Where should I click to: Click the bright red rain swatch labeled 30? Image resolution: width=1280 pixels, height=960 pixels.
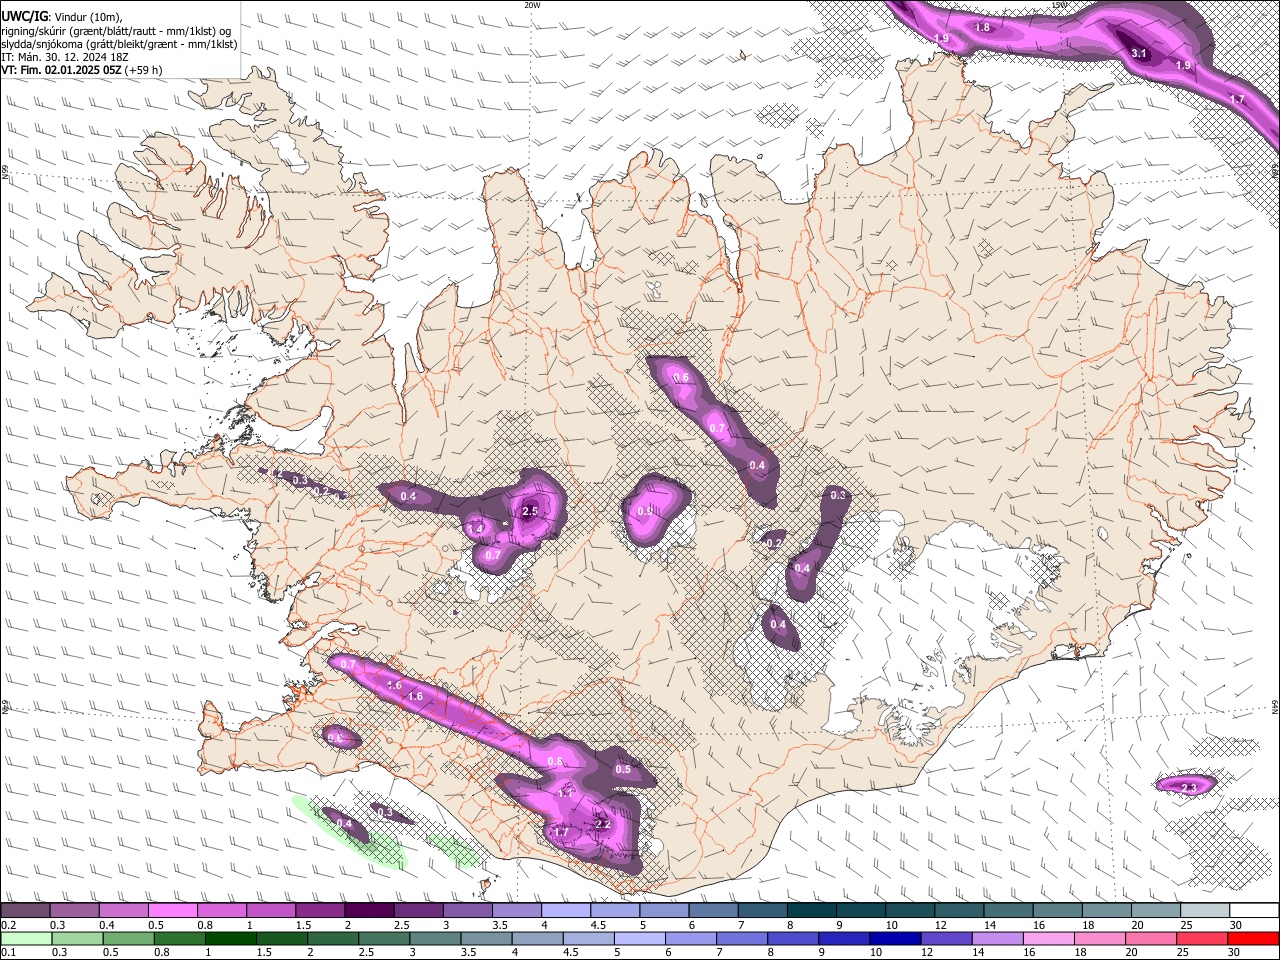(1253, 938)
